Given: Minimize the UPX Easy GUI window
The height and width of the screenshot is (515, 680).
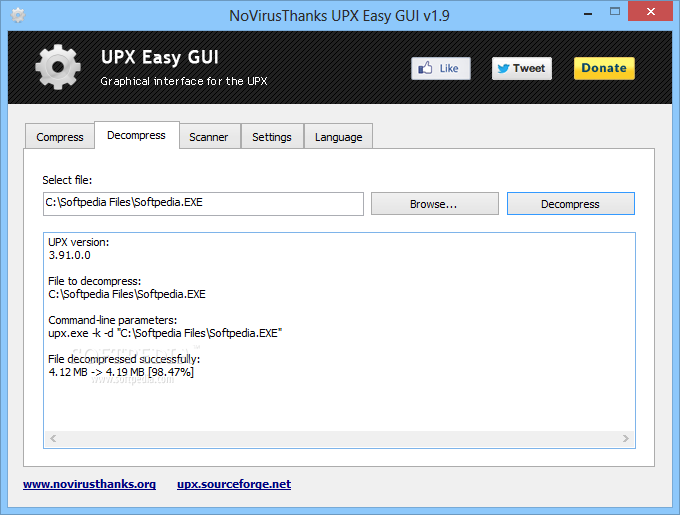Looking at the screenshot, I should pyautogui.click(x=588, y=13).
